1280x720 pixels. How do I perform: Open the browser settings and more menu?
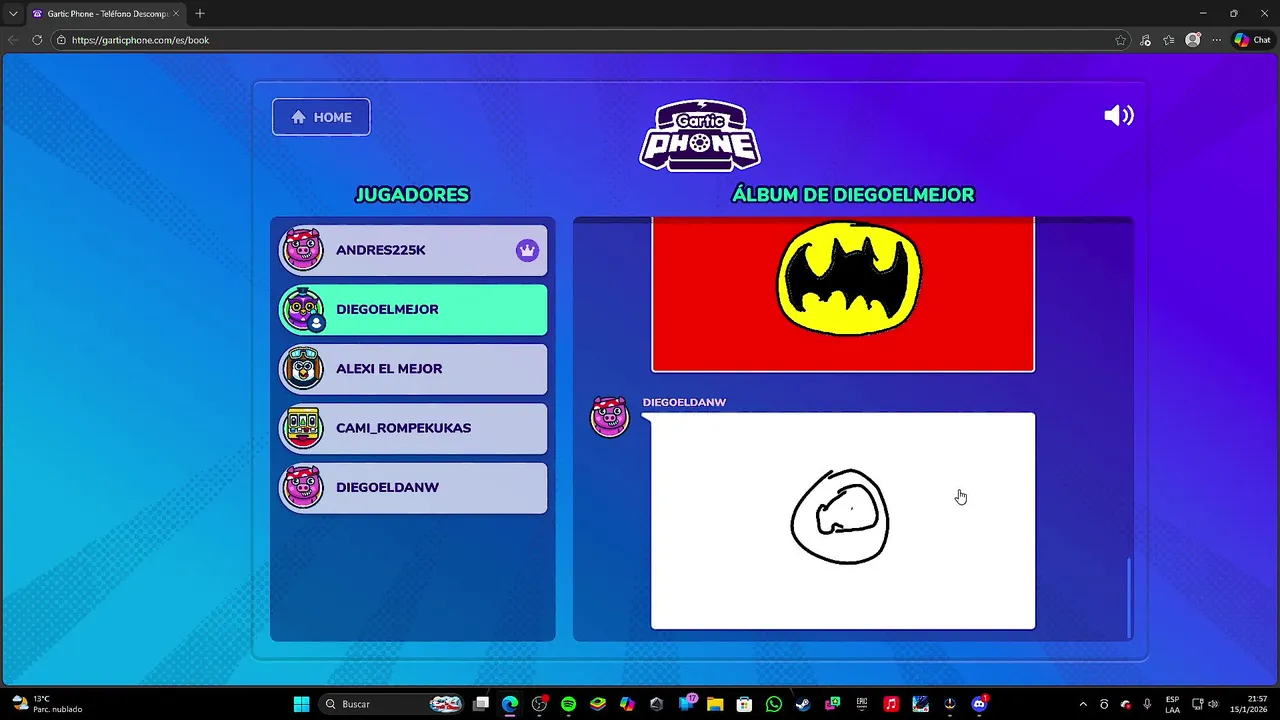[1216, 40]
